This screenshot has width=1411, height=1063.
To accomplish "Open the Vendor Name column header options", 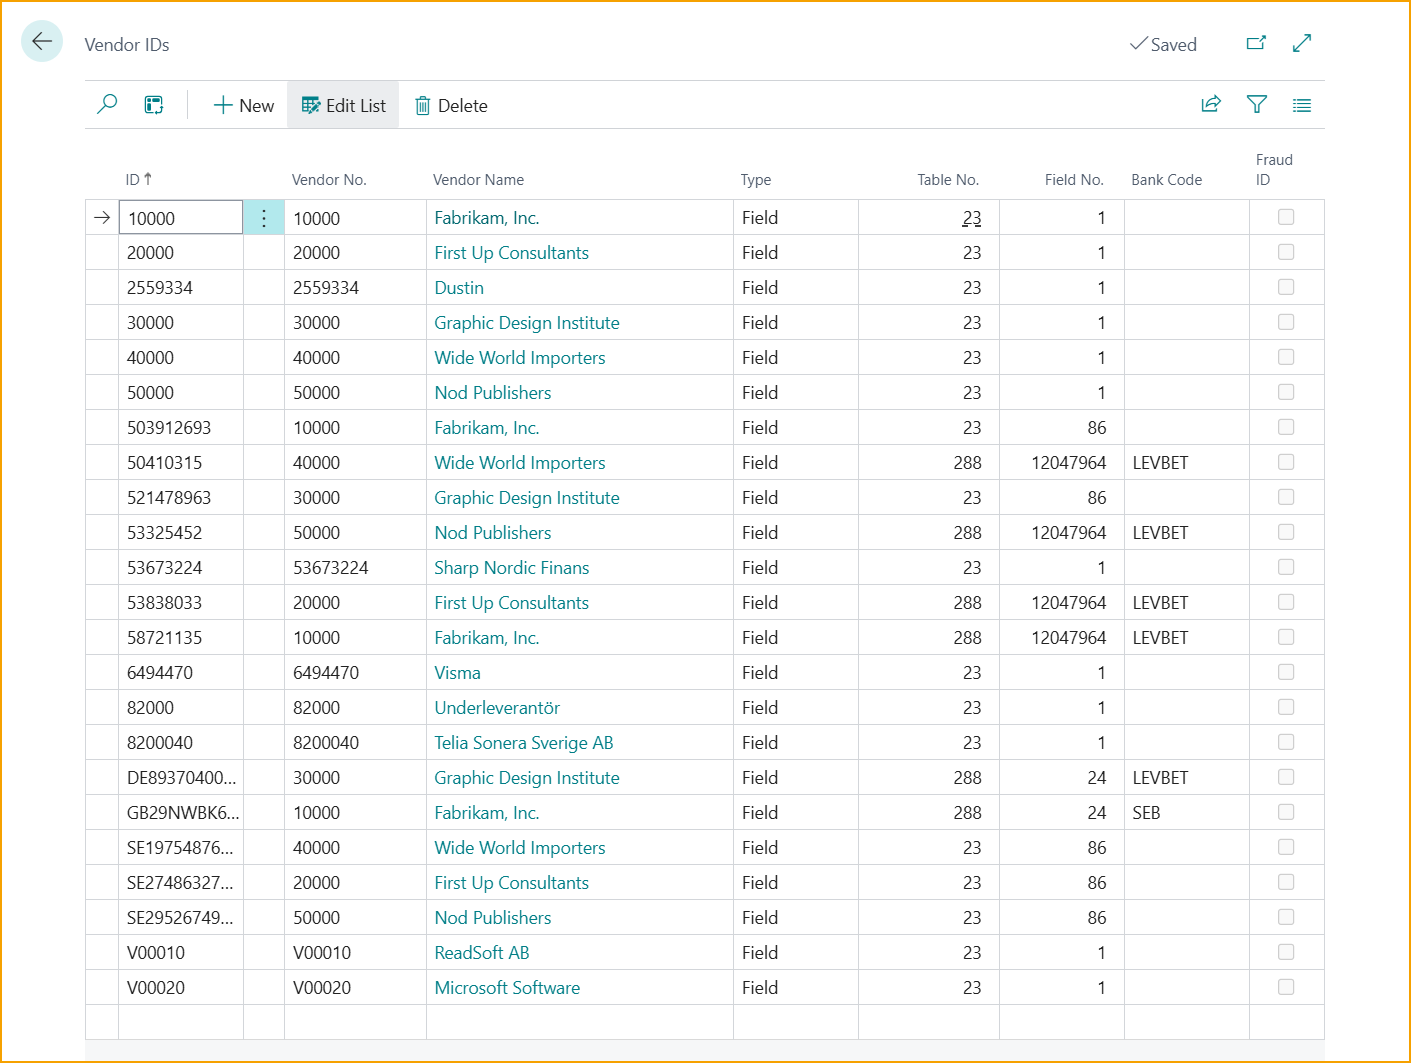I will 478,179.
